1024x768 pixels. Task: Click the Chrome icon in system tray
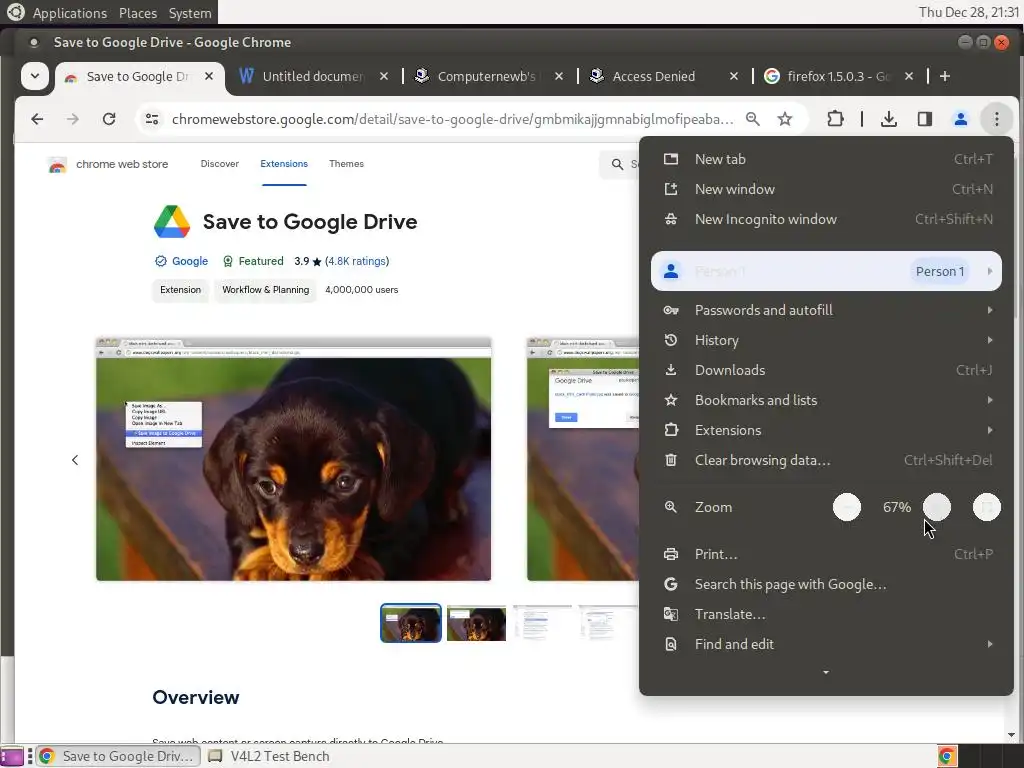(x=947, y=756)
